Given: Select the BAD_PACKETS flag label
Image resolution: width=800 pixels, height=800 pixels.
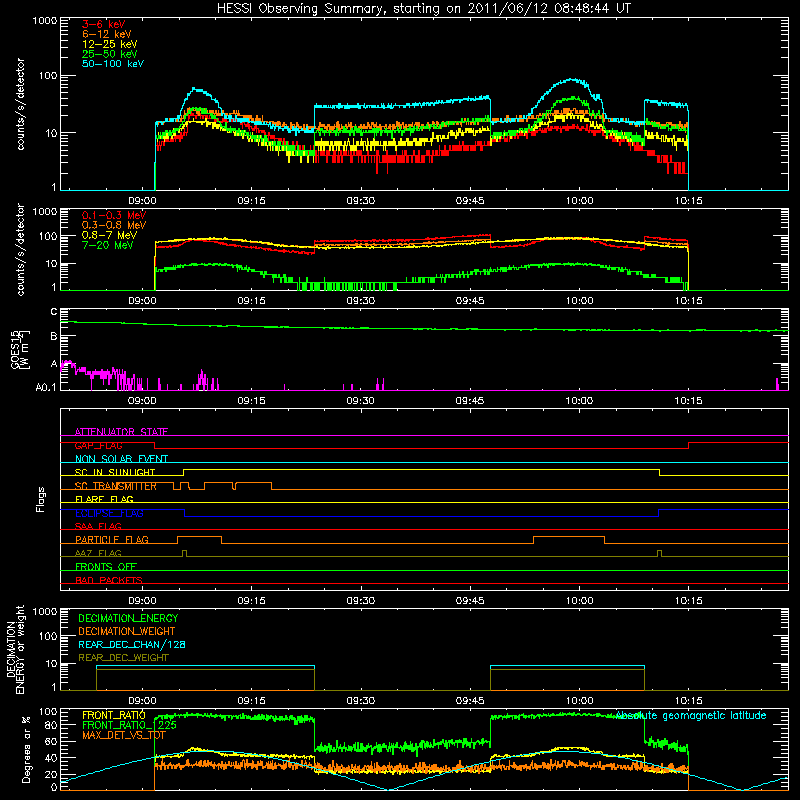Looking at the screenshot, I should point(109,580).
